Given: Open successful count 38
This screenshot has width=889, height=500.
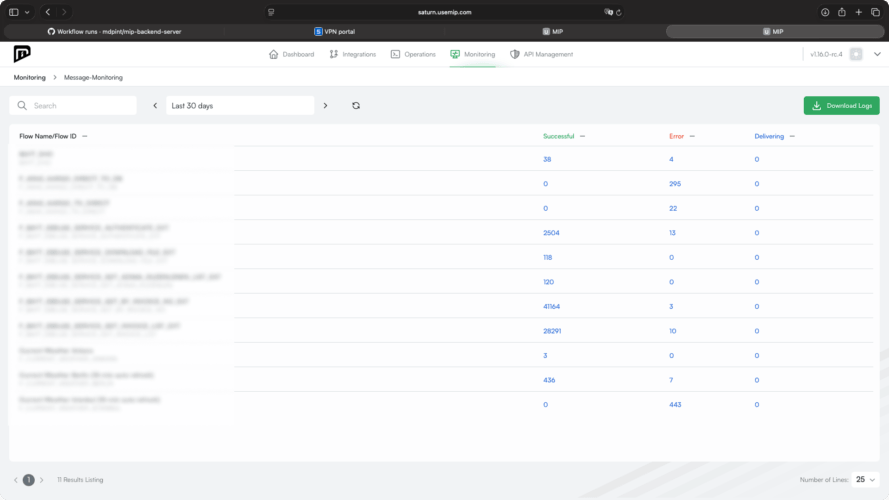Looking at the screenshot, I should (547, 159).
